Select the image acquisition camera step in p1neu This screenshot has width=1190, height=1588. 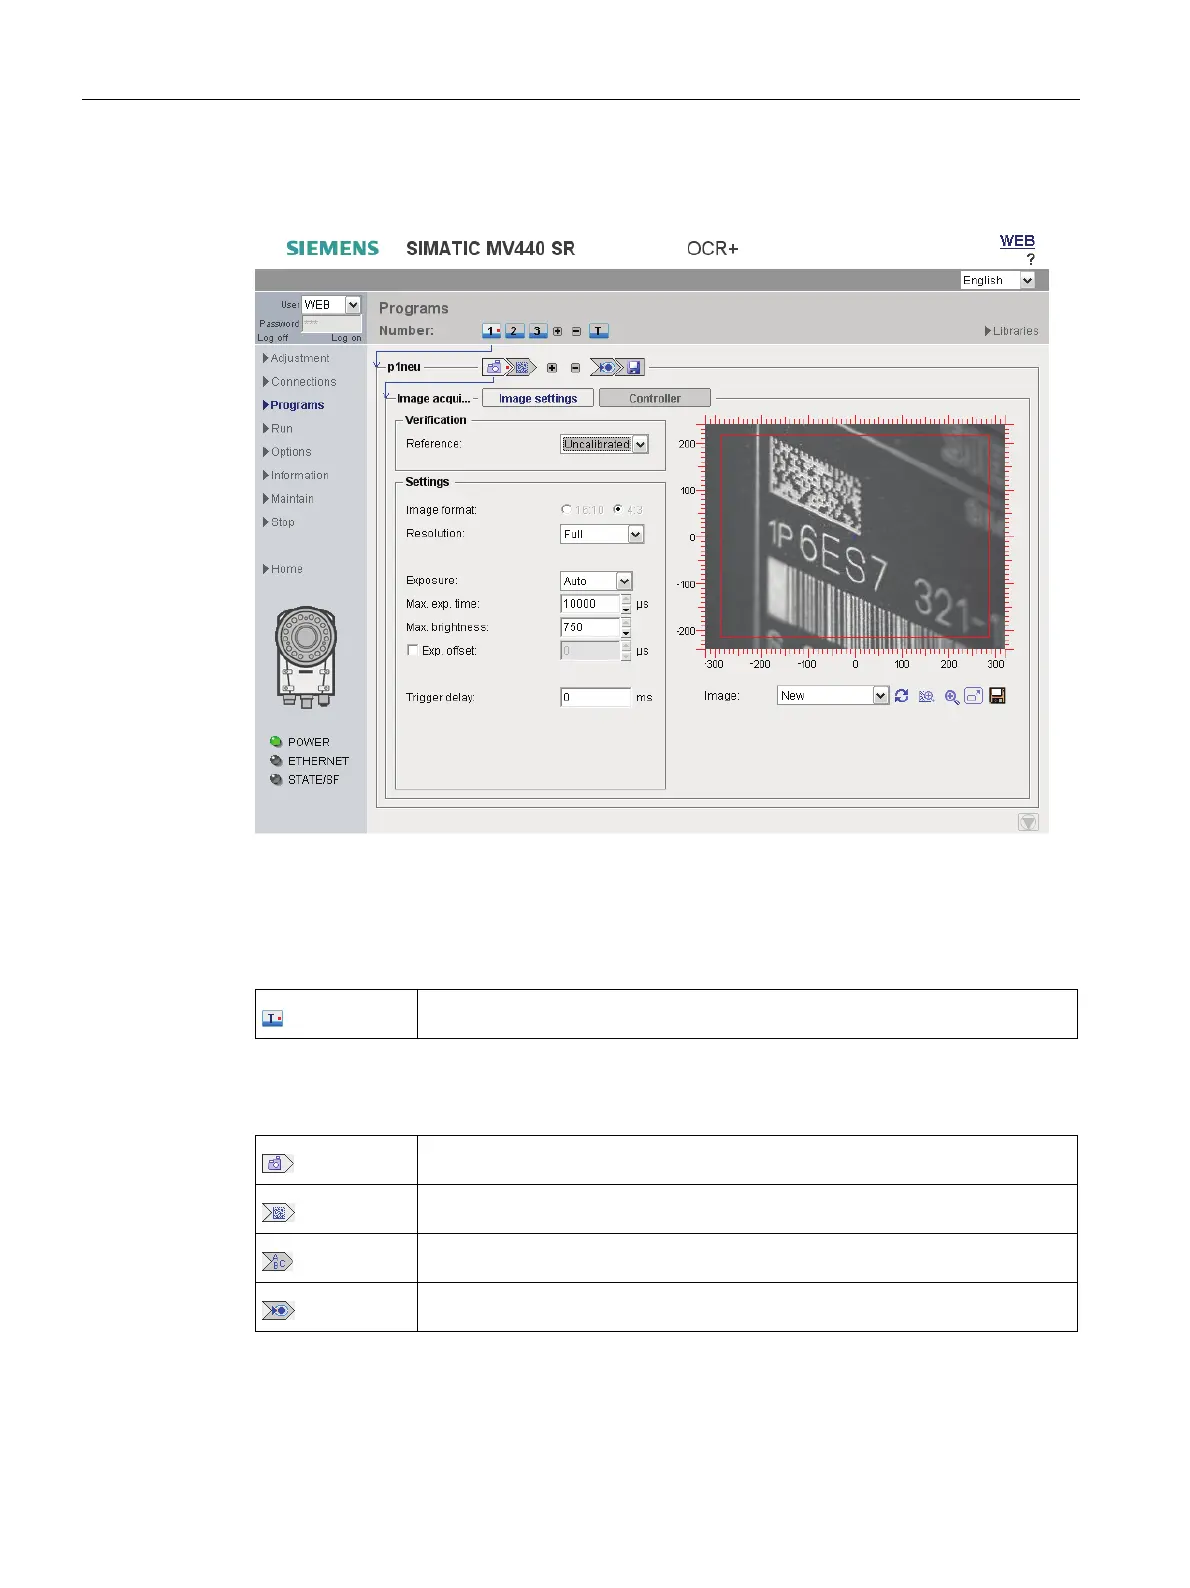coord(495,367)
